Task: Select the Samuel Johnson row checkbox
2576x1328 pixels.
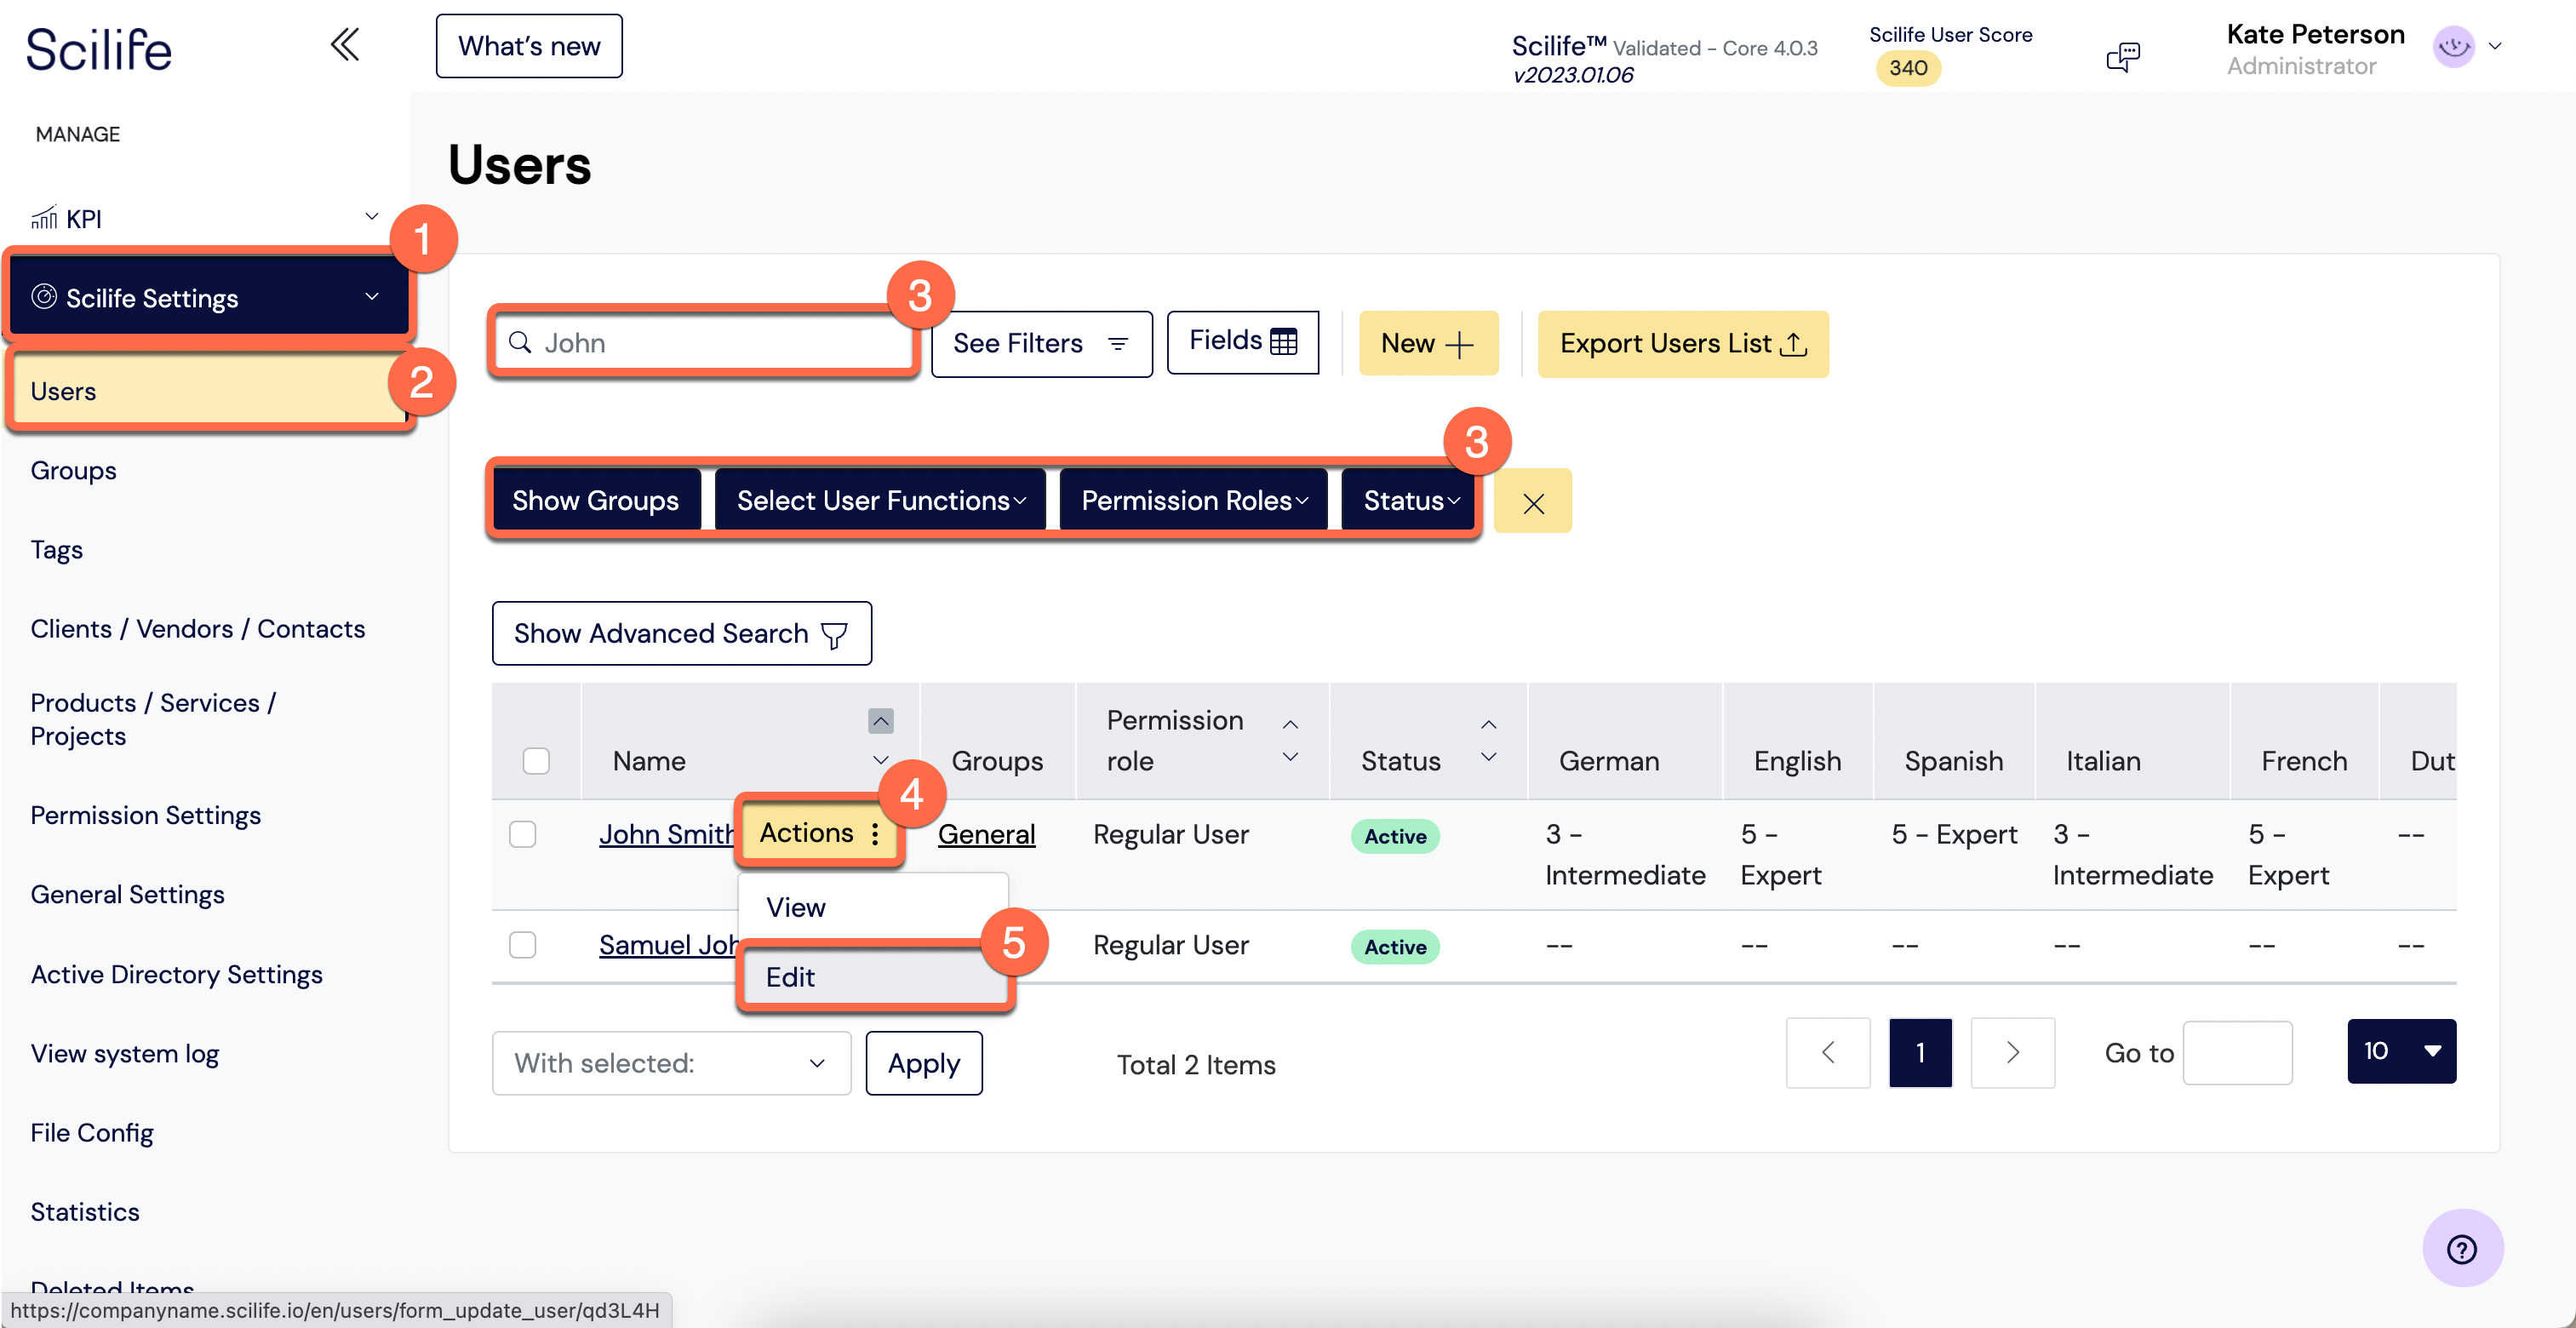Action: (x=522, y=945)
